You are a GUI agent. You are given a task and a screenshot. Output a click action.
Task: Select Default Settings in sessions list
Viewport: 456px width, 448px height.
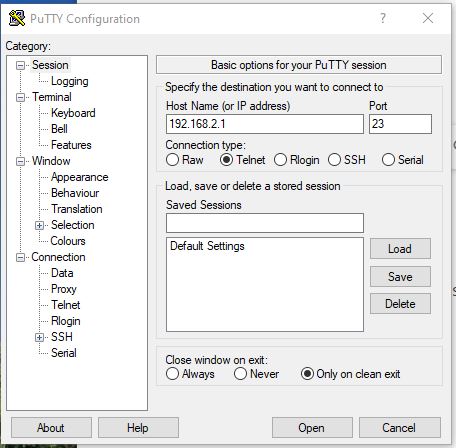[x=207, y=246]
